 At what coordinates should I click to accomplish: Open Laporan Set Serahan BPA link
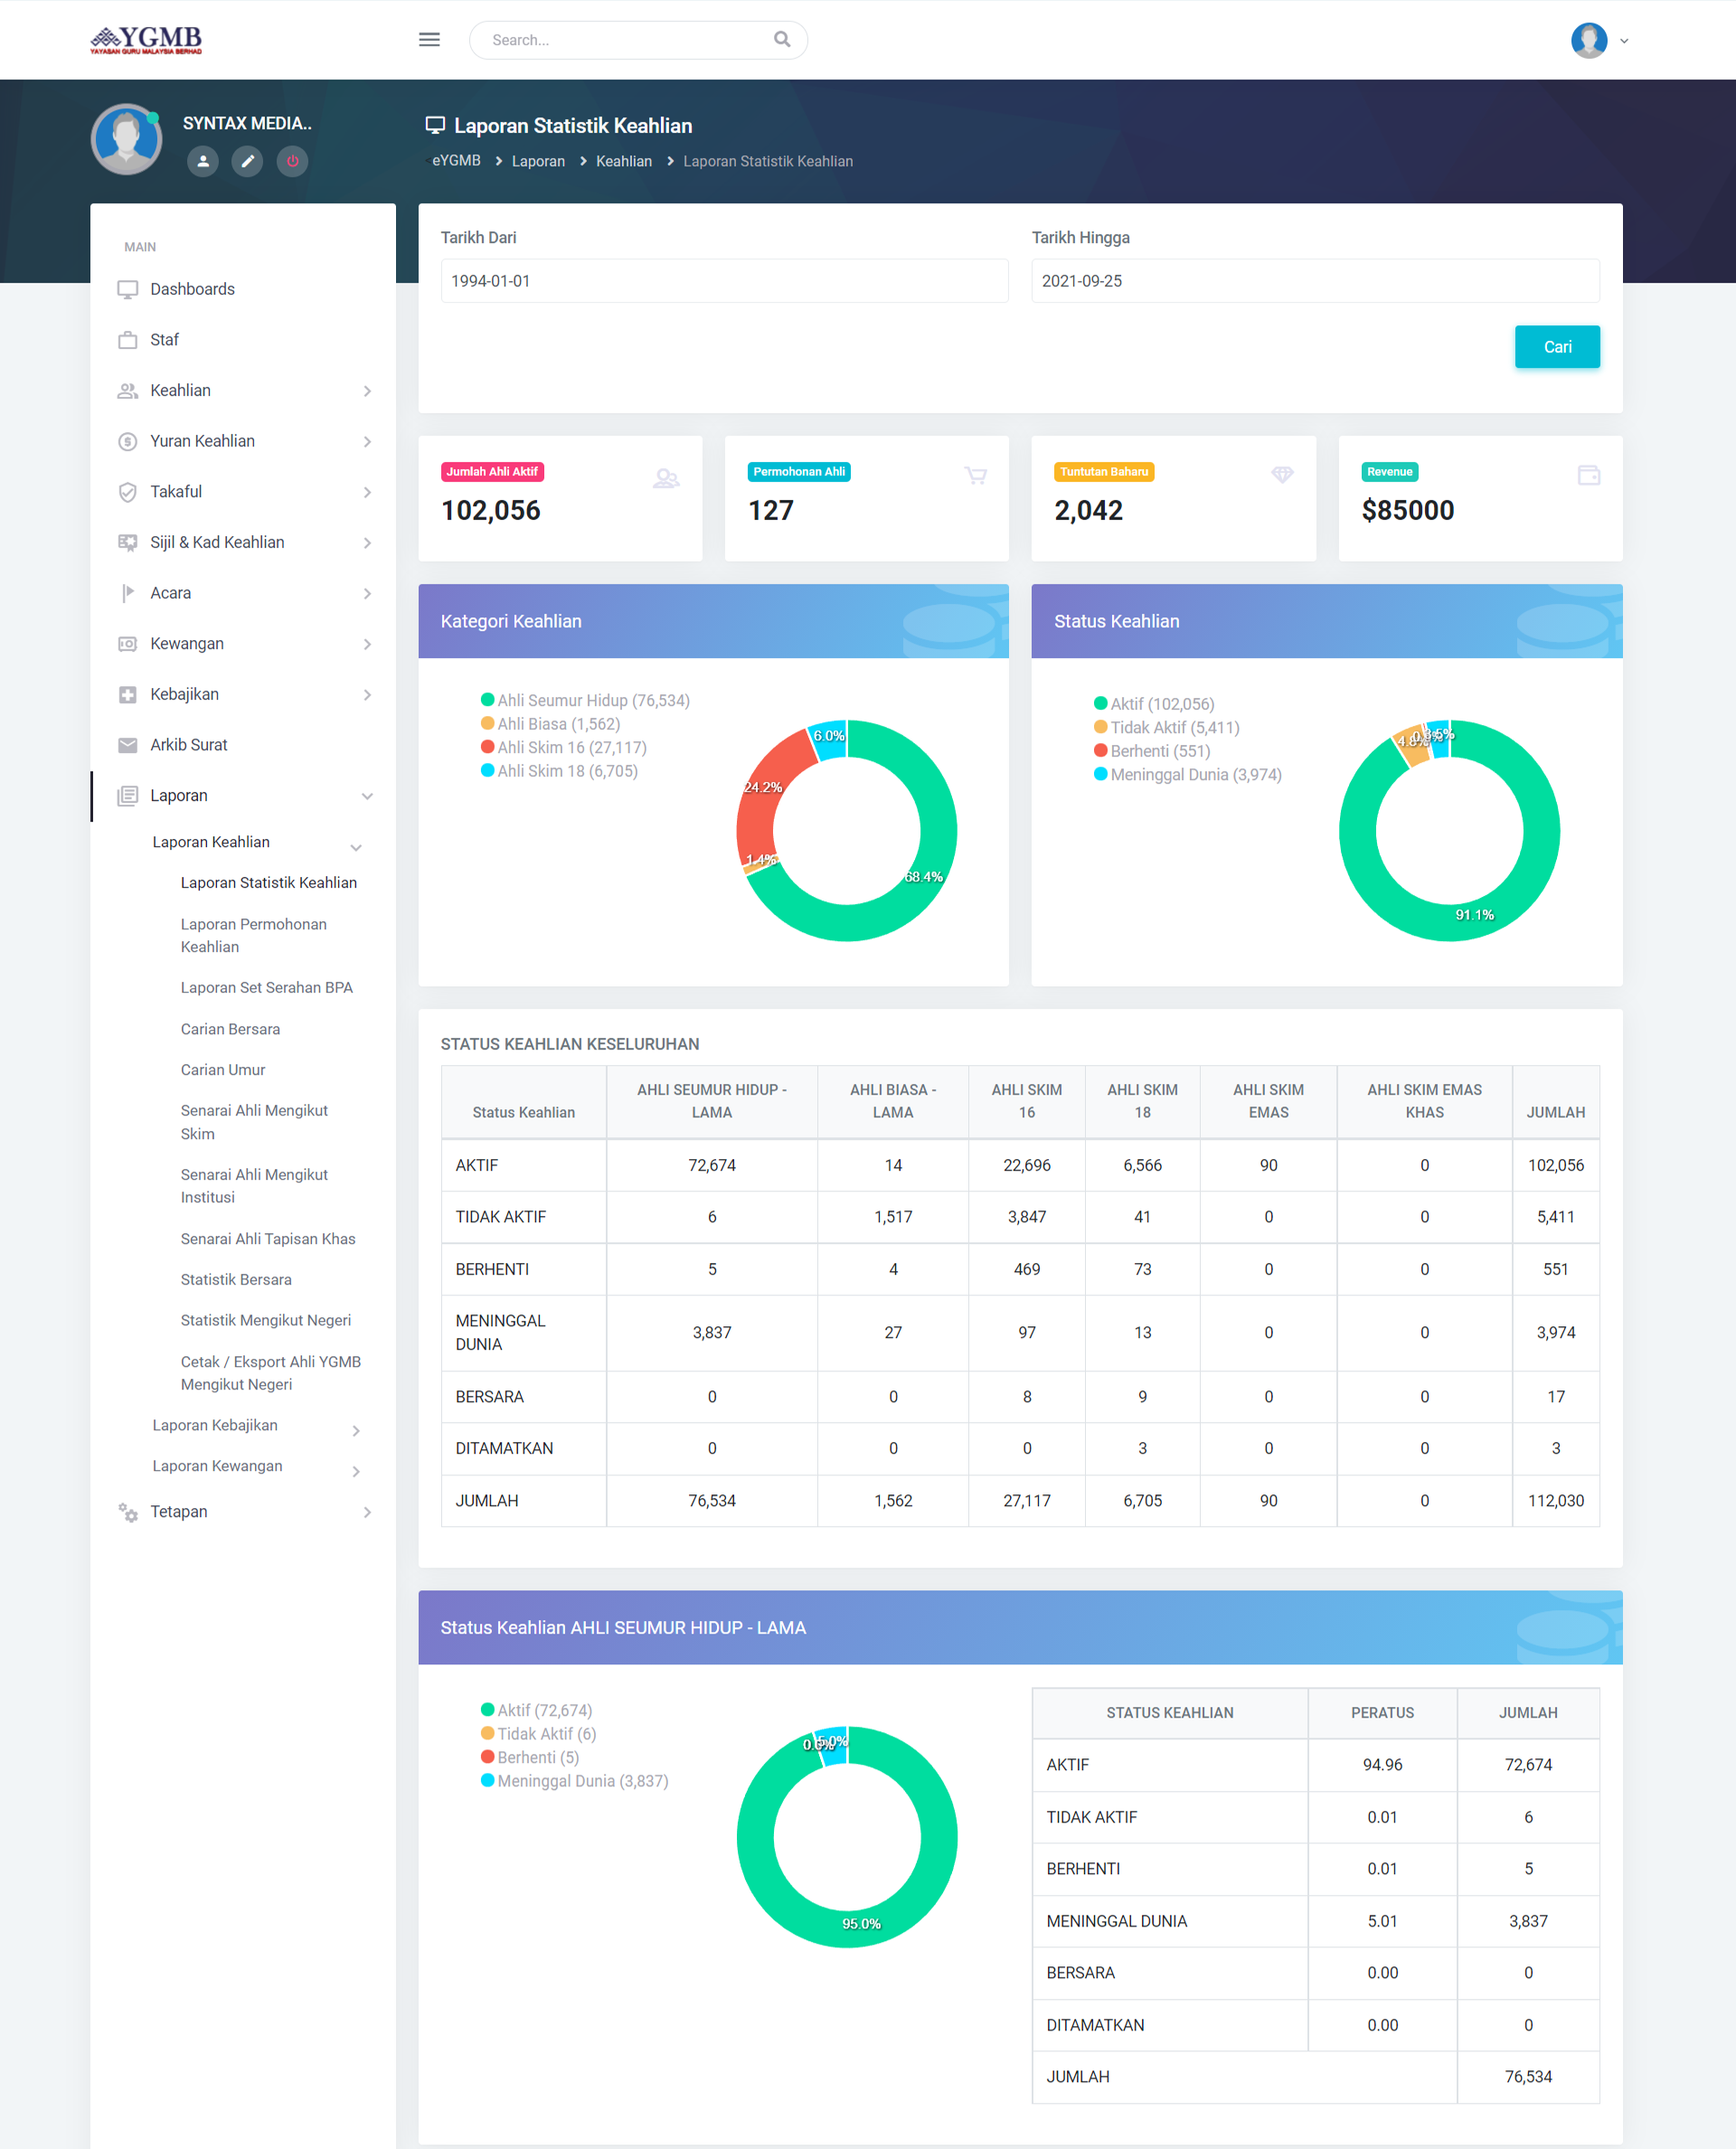coord(266,988)
